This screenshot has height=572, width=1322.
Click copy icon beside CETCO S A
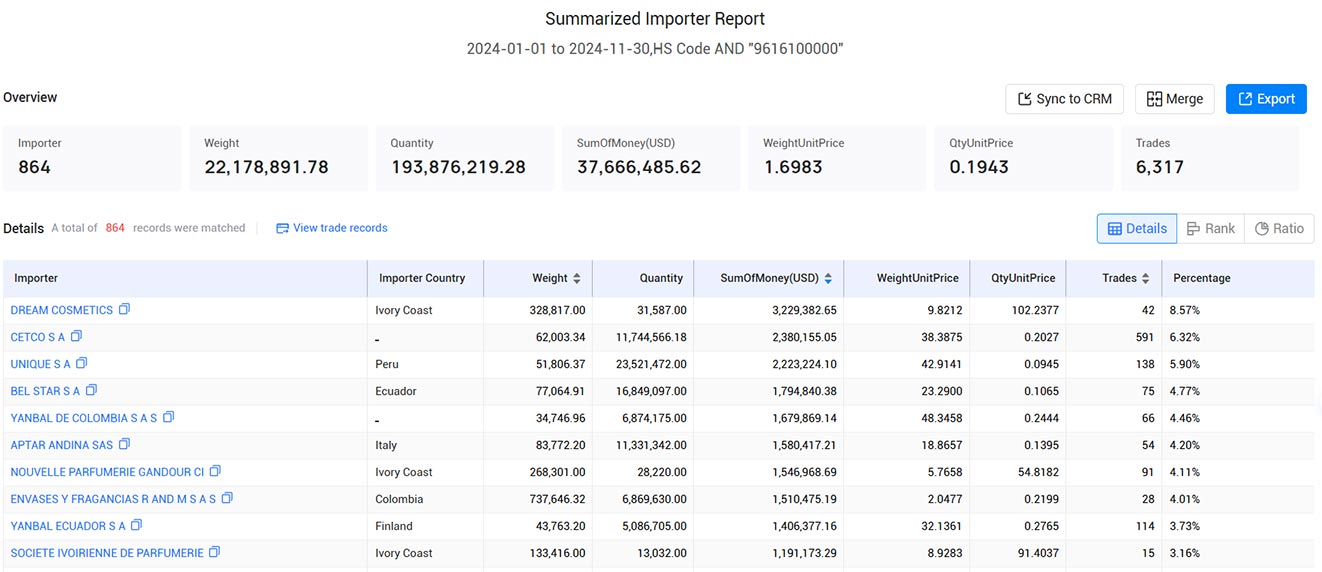(x=76, y=337)
